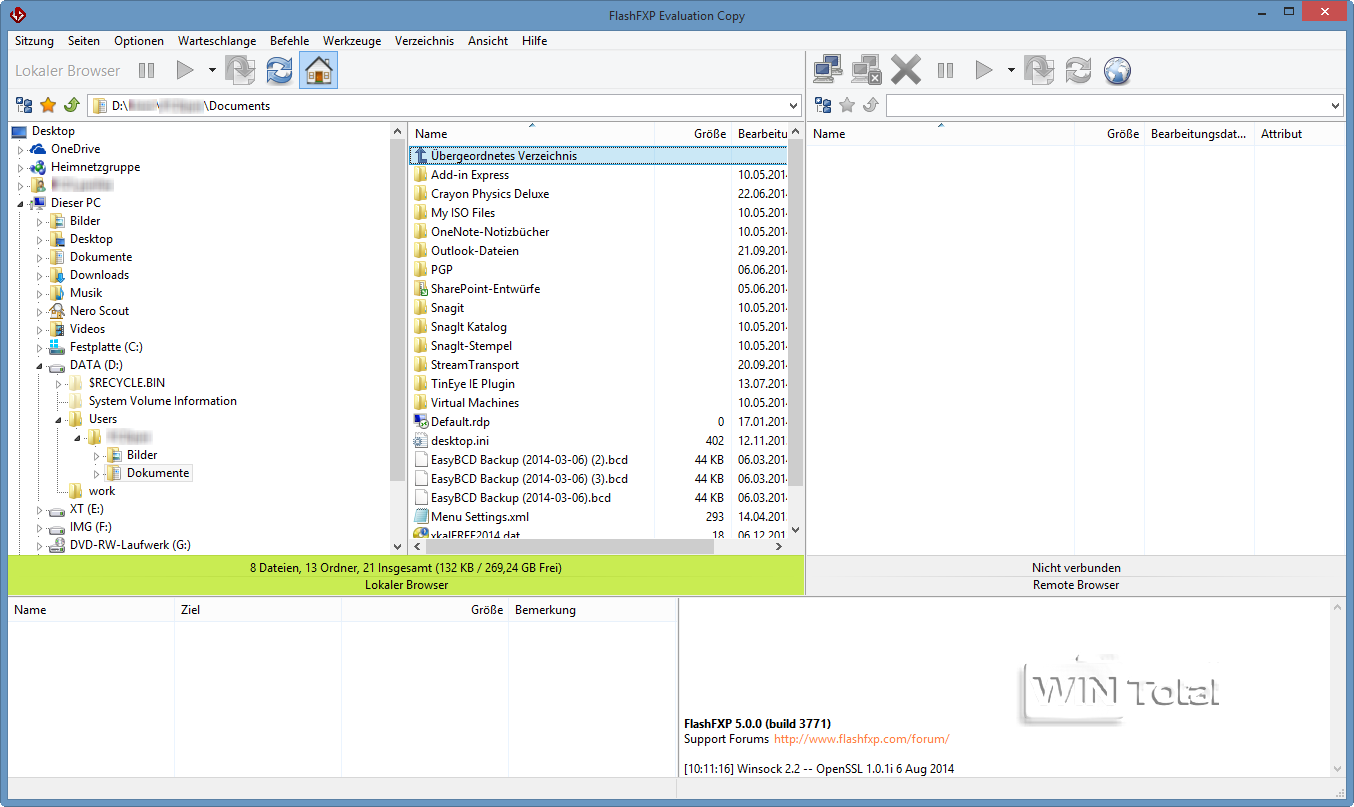
Task: Start the local queue transfer play icon
Action: click(x=185, y=70)
